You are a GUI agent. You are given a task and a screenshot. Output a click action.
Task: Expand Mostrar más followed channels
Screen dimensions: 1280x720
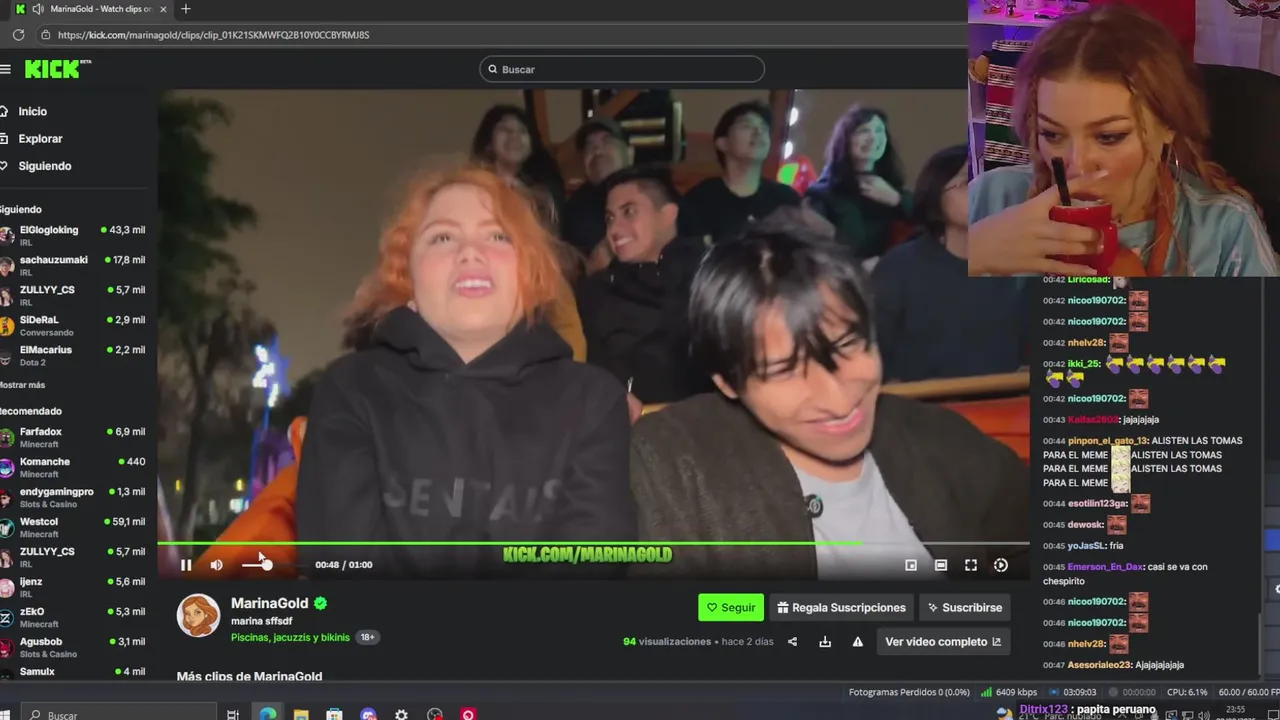22,385
